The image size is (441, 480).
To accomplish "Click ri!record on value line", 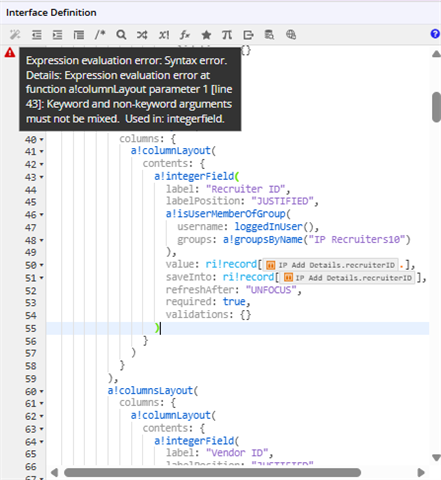I will coord(231,264).
